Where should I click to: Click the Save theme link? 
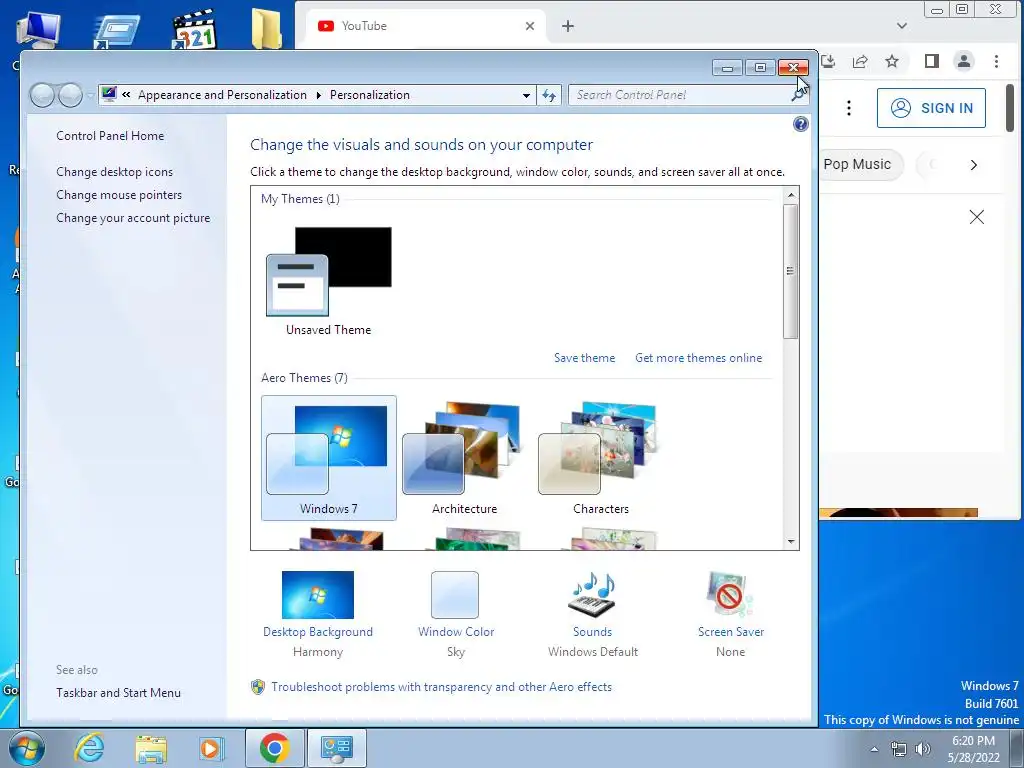[584, 358]
